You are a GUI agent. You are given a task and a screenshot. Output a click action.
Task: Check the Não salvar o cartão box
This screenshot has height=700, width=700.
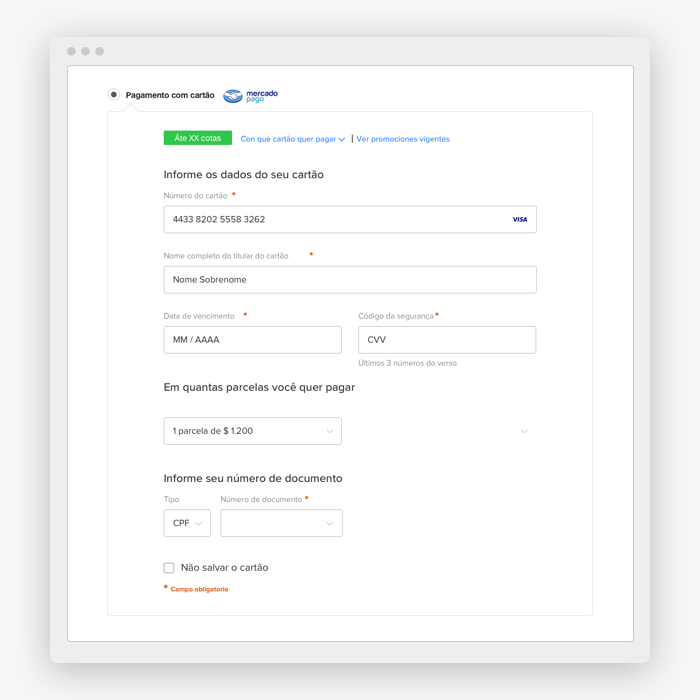pos(169,567)
